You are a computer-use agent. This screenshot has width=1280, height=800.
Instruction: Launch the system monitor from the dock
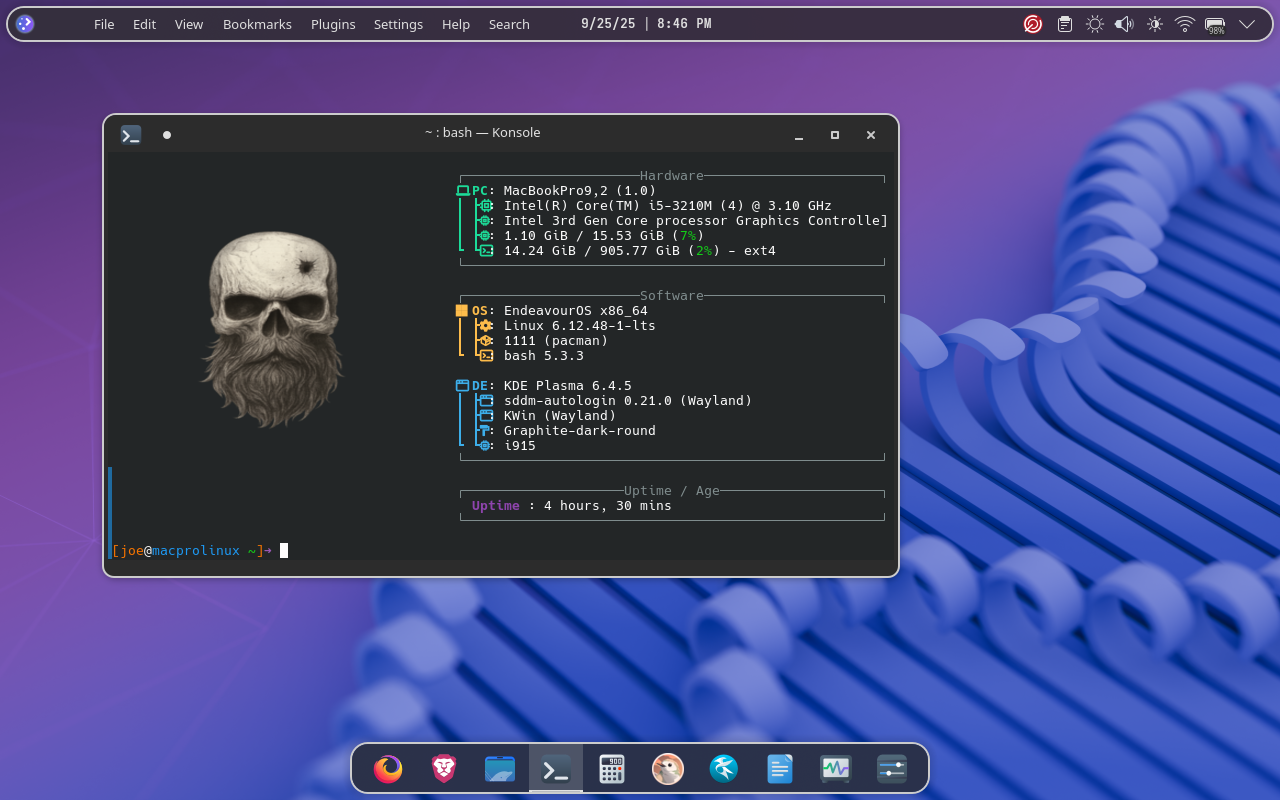[836, 768]
